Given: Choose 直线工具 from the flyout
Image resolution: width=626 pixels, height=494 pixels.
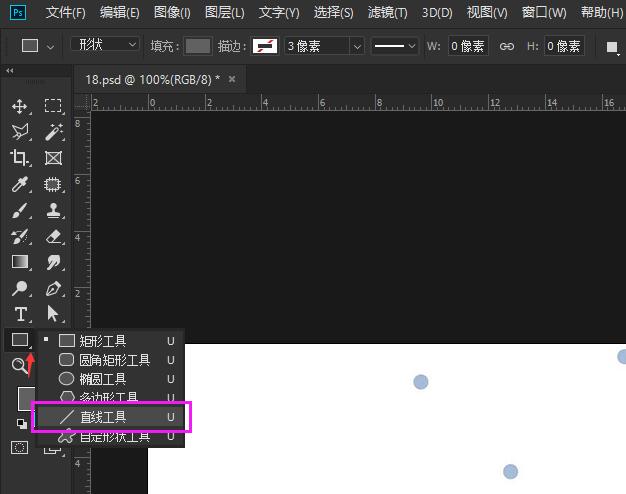Looking at the screenshot, I should click(x=111, y=417).
